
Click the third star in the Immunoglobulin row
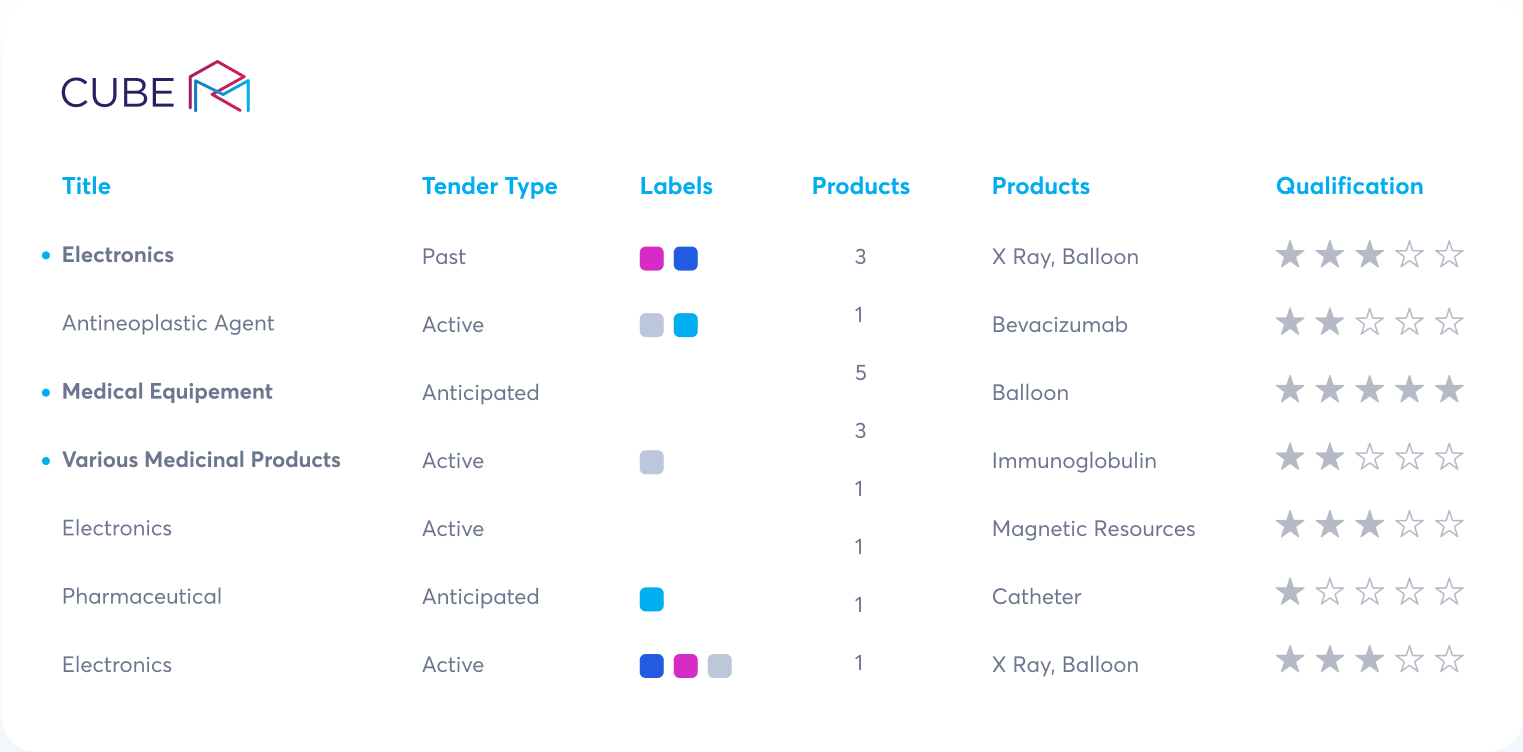point(1369,457)
